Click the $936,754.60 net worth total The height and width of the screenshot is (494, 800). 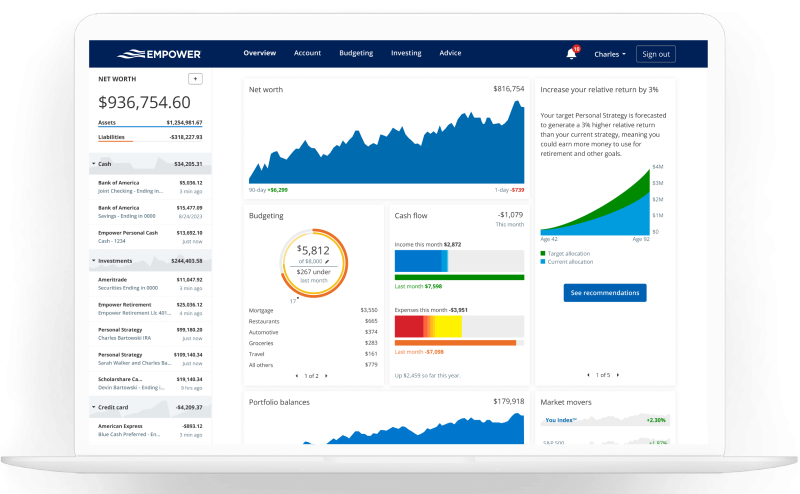click(144, 103)
